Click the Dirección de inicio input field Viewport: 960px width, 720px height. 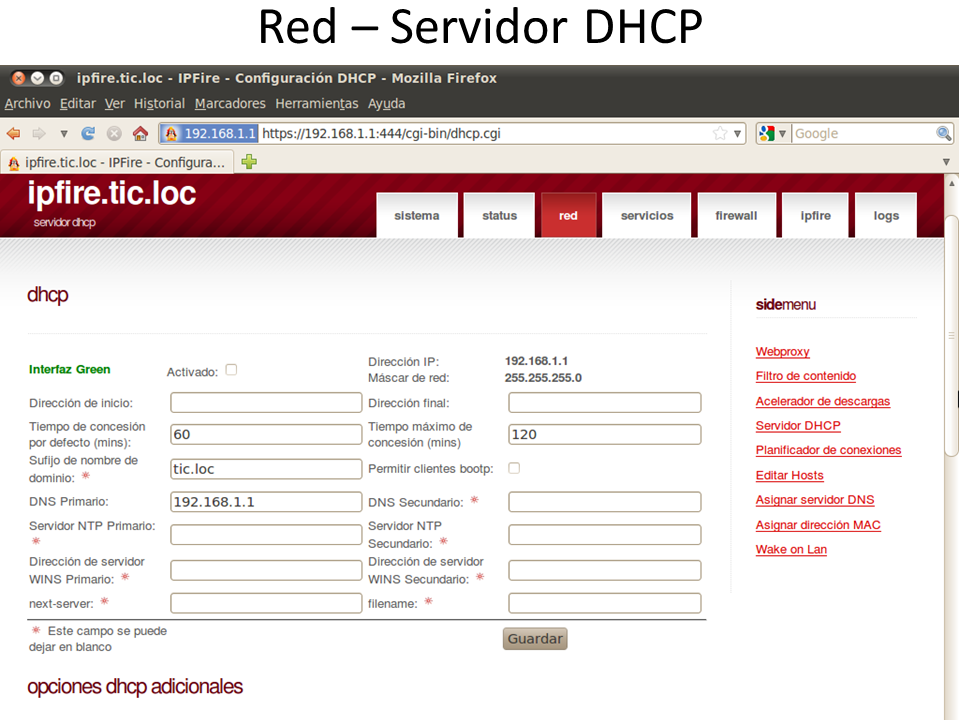click(265, 403)
